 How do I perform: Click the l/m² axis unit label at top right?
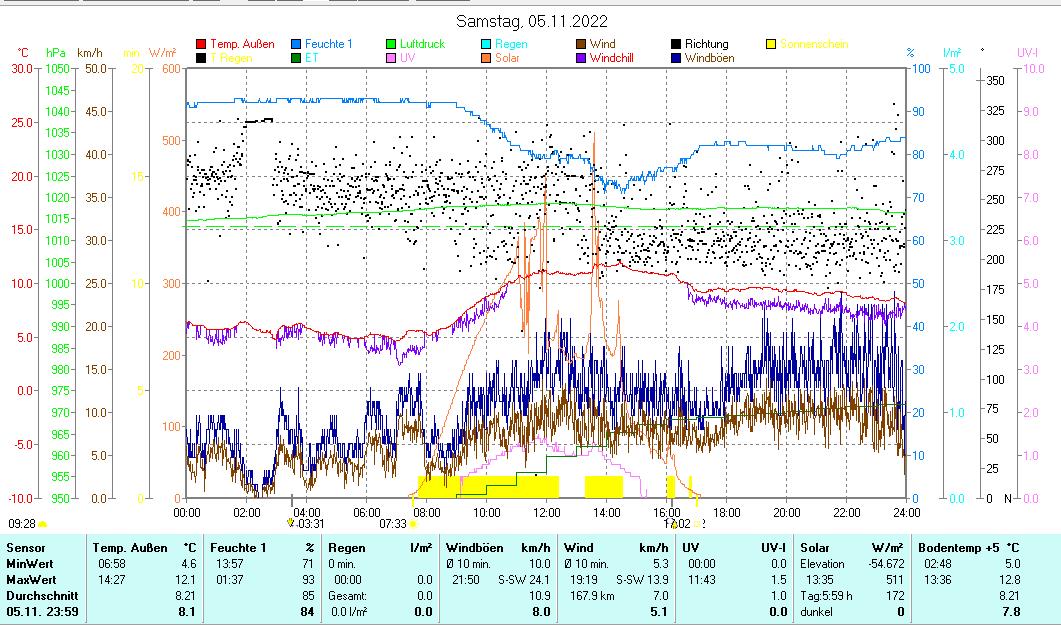(x=952, y=53)
